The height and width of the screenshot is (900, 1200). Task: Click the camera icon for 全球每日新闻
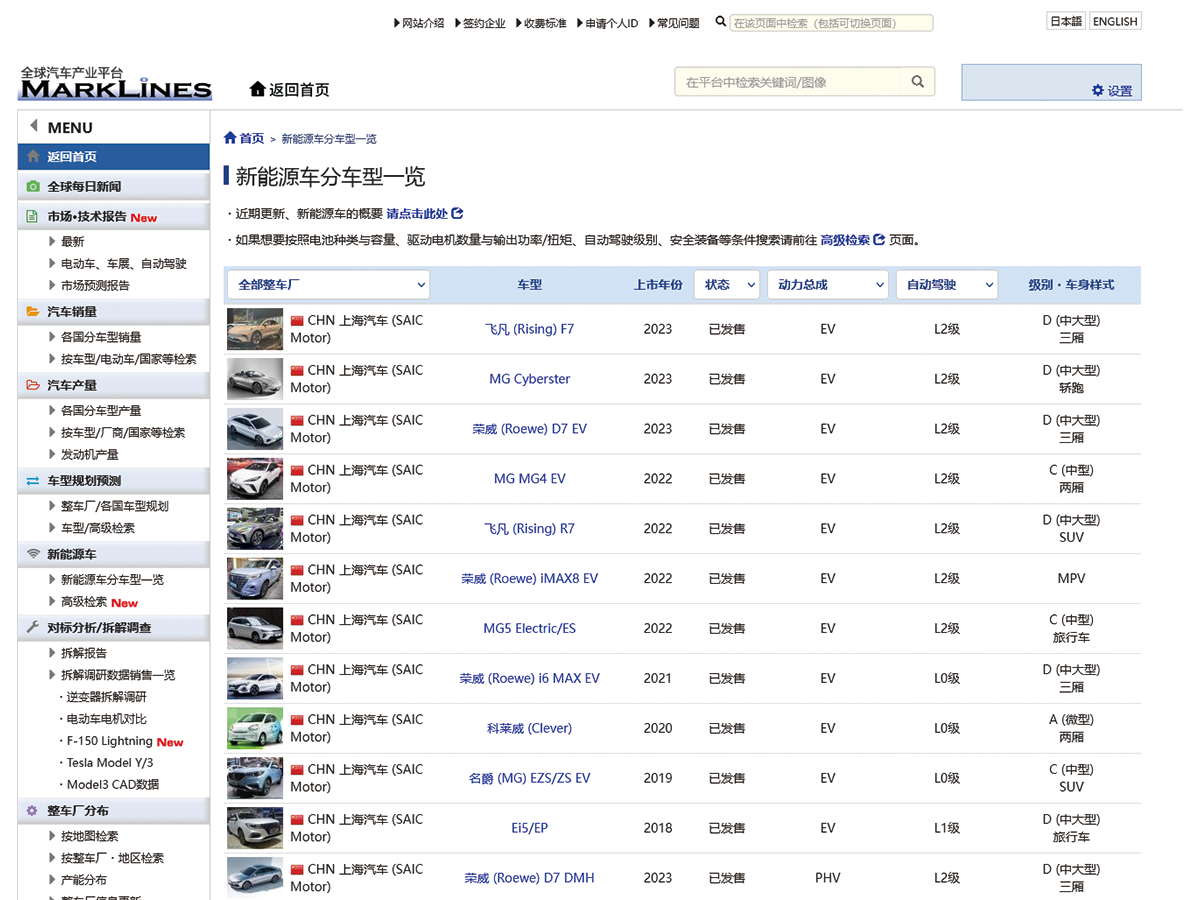point(33,186)
